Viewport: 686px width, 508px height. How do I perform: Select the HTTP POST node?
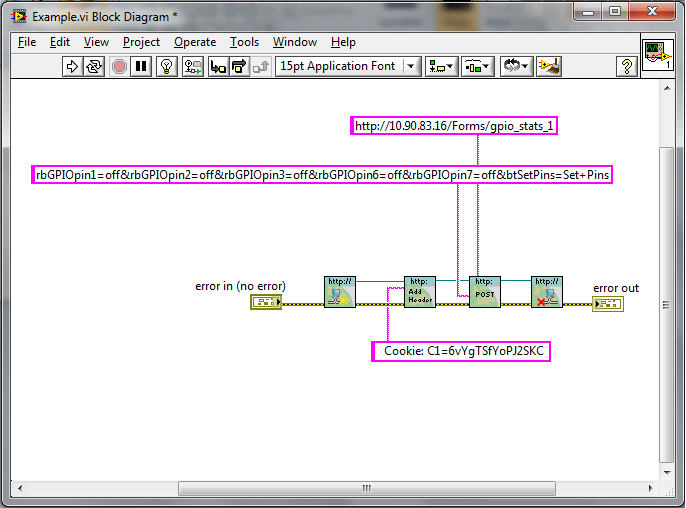coord(485,292)
